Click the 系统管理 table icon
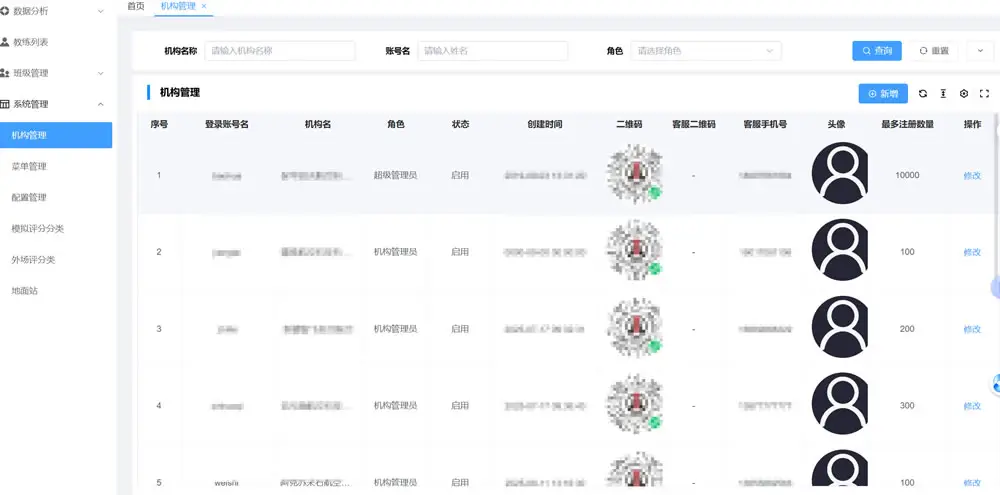 4,104
